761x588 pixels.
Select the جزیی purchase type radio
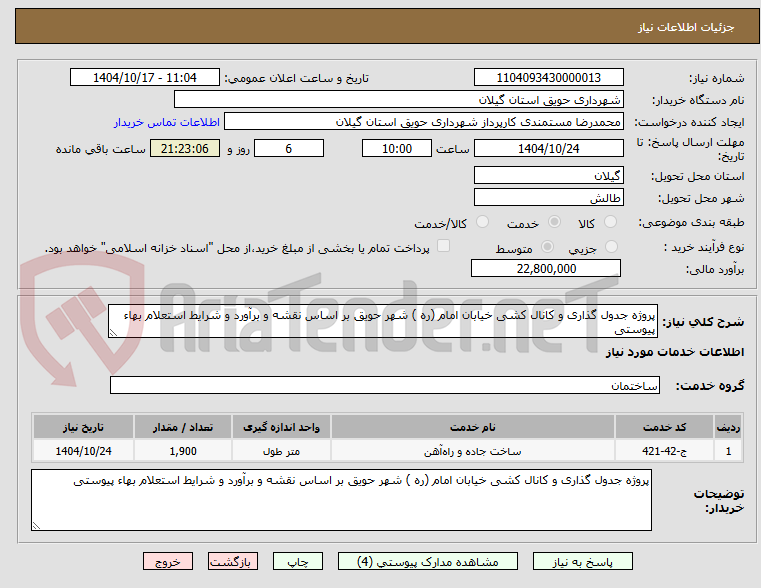click(612, 246)
